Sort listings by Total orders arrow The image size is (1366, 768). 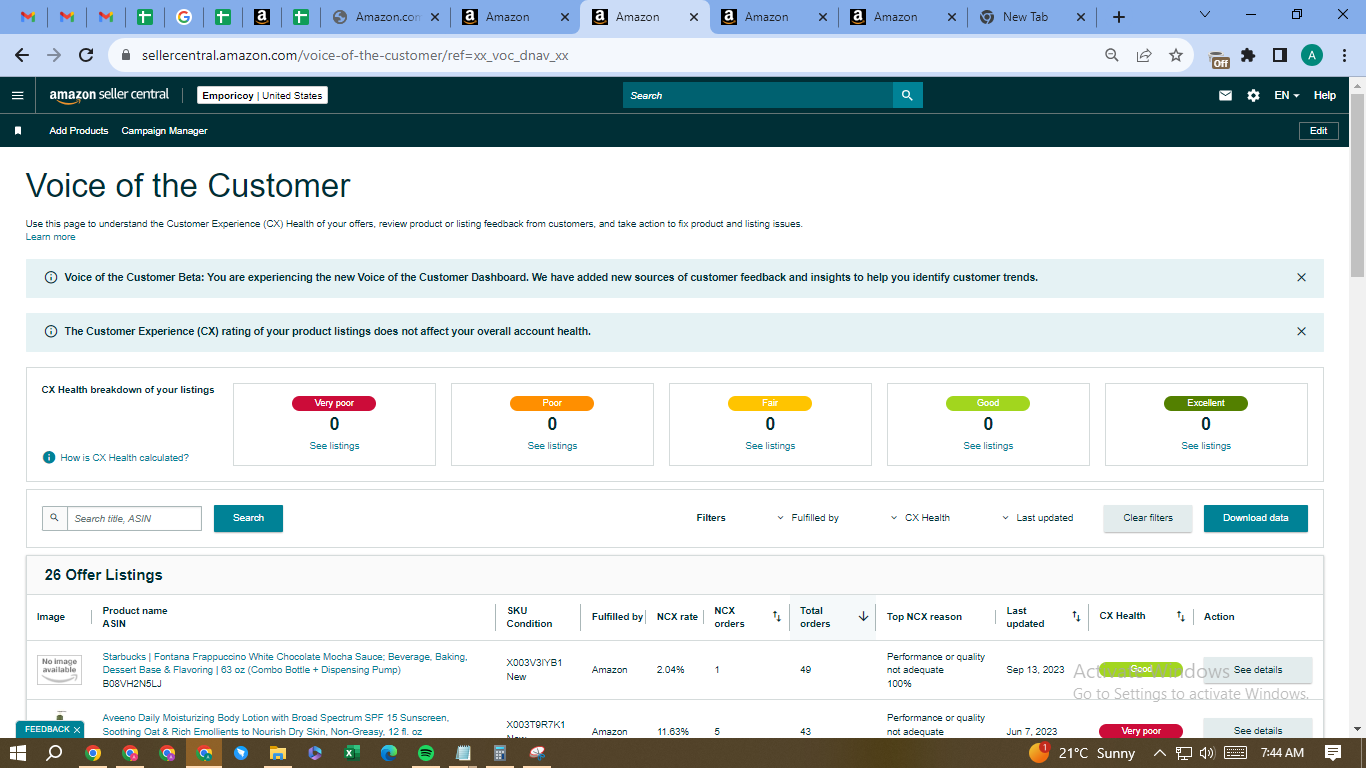coord(863,617)
